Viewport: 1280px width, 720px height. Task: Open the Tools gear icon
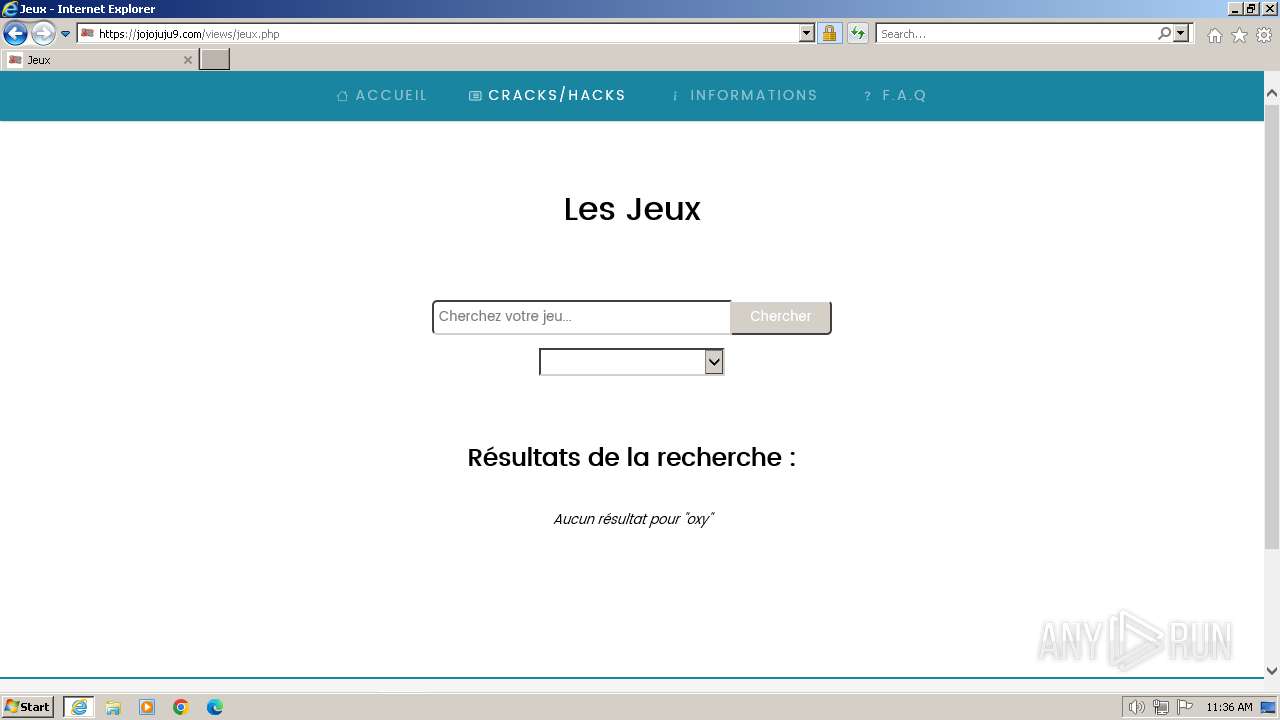point(1264,35)
